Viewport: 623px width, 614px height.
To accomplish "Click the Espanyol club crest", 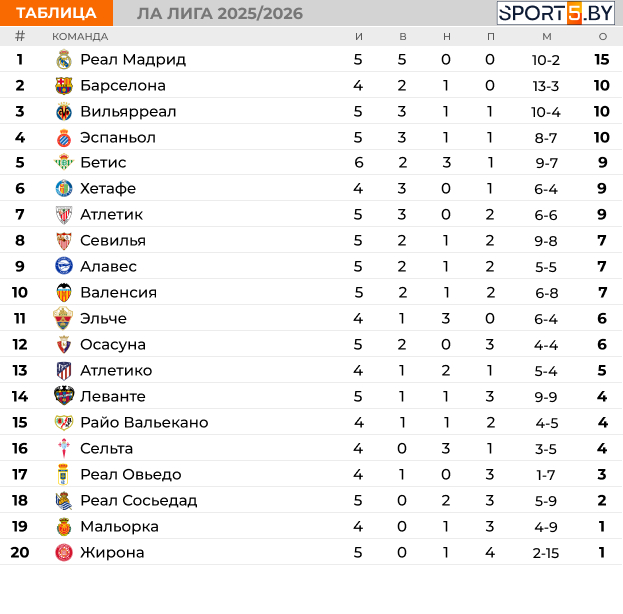I will click(64, 138).
